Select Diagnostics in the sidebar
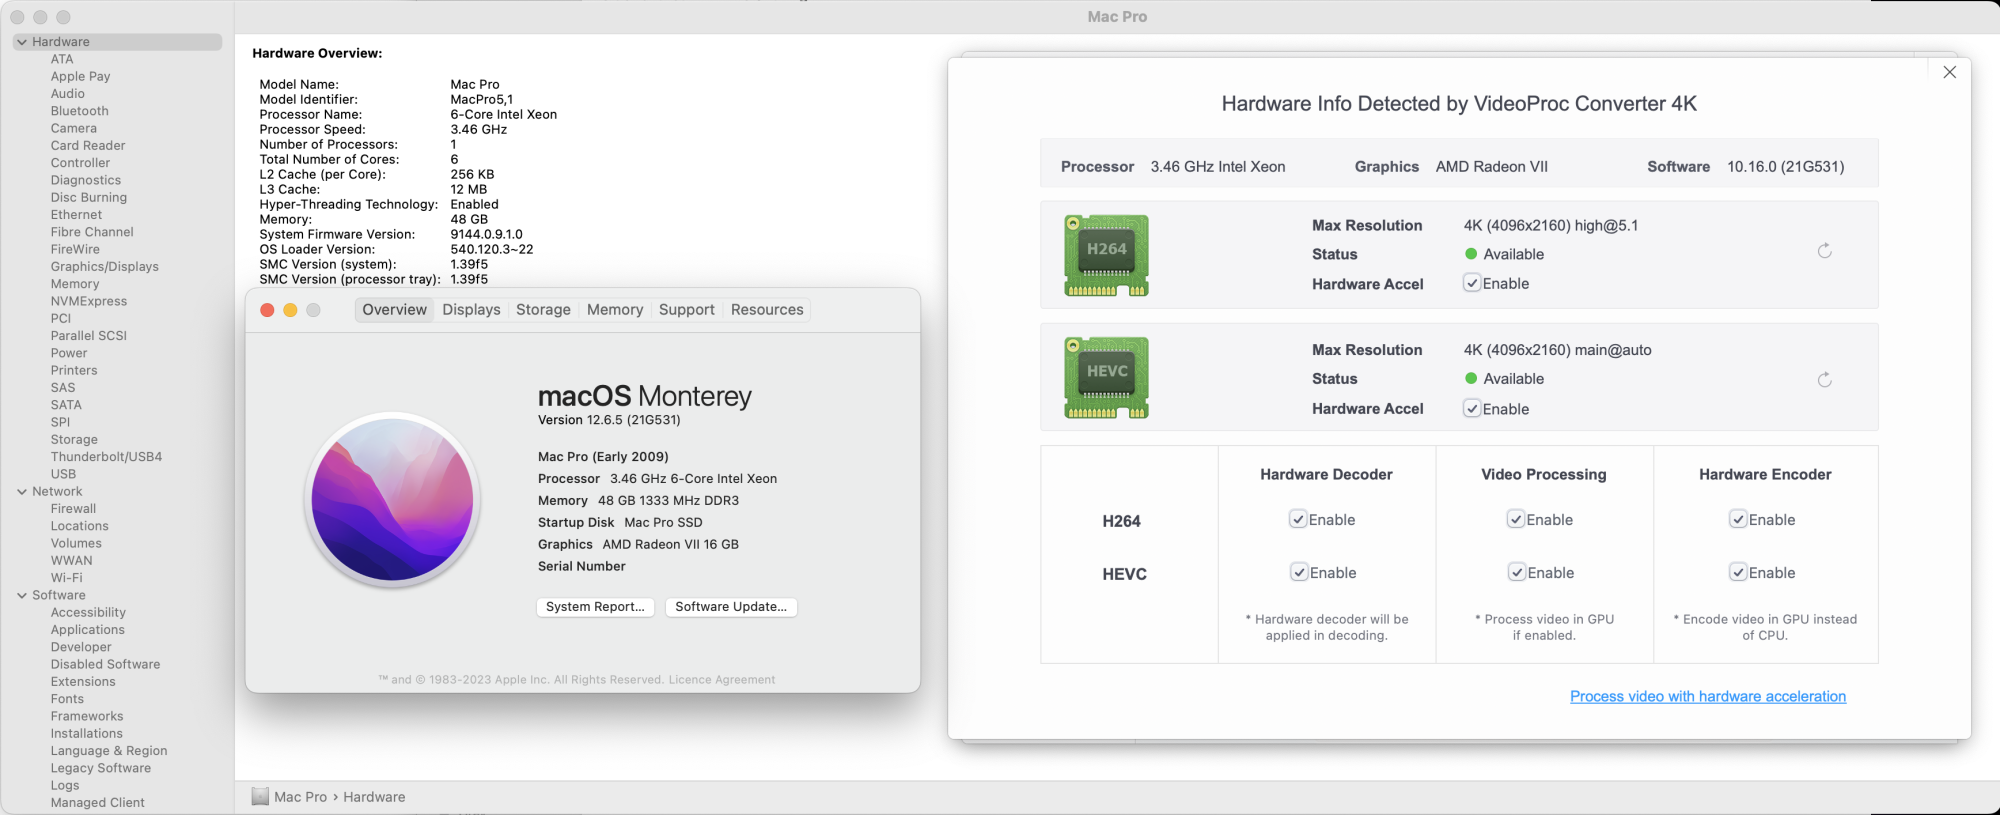This screenshot has height=815, width=2000. pos(86,180)
